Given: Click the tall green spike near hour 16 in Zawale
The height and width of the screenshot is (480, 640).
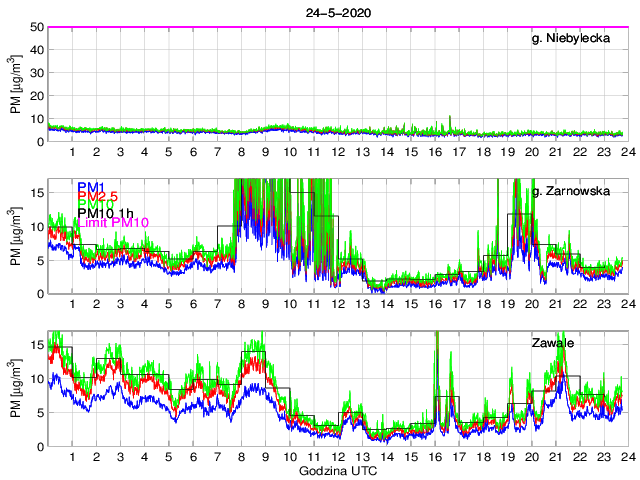Looking at the screenshot, I should point(437,350).
